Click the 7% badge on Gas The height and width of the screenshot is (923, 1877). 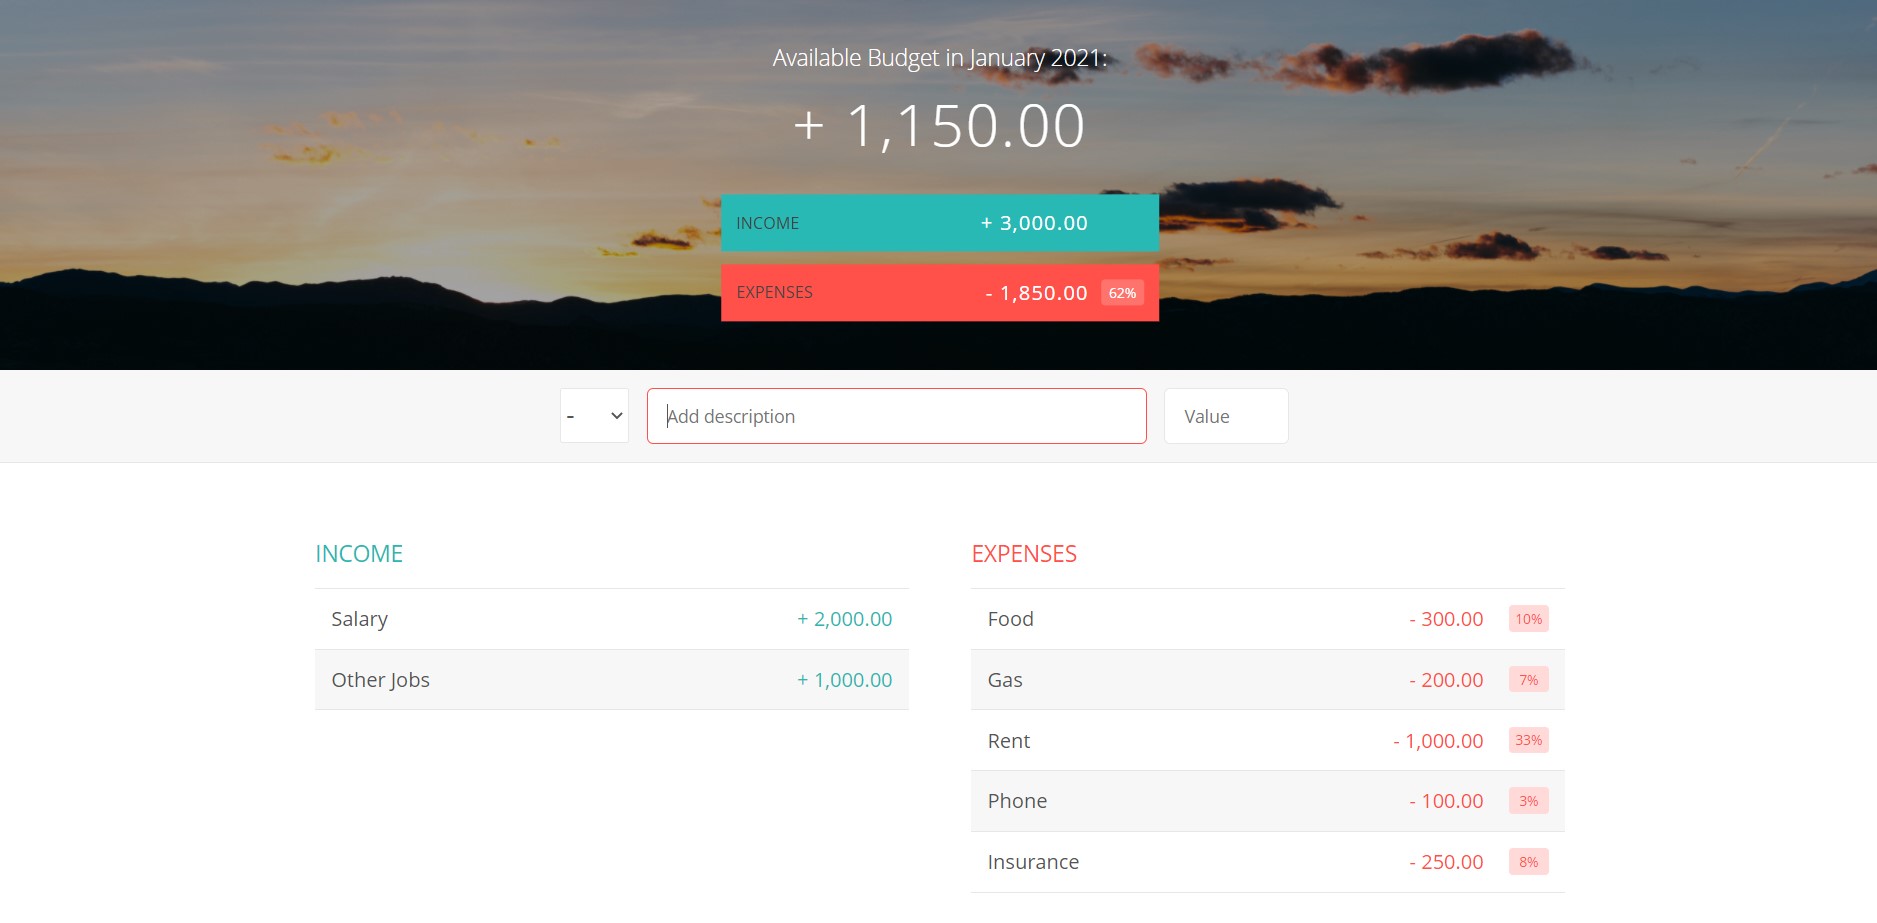click(1528, 680)
